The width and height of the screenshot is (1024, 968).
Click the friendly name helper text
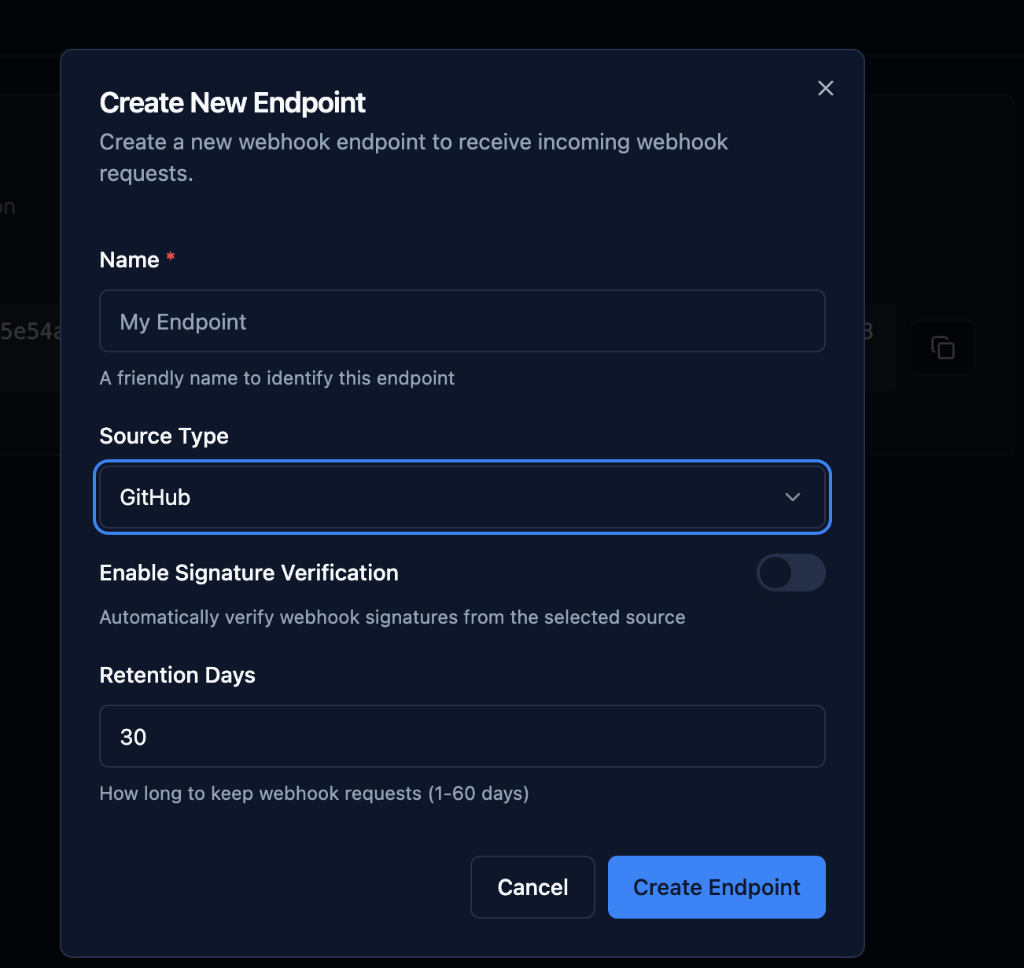[x=277, y=378]
